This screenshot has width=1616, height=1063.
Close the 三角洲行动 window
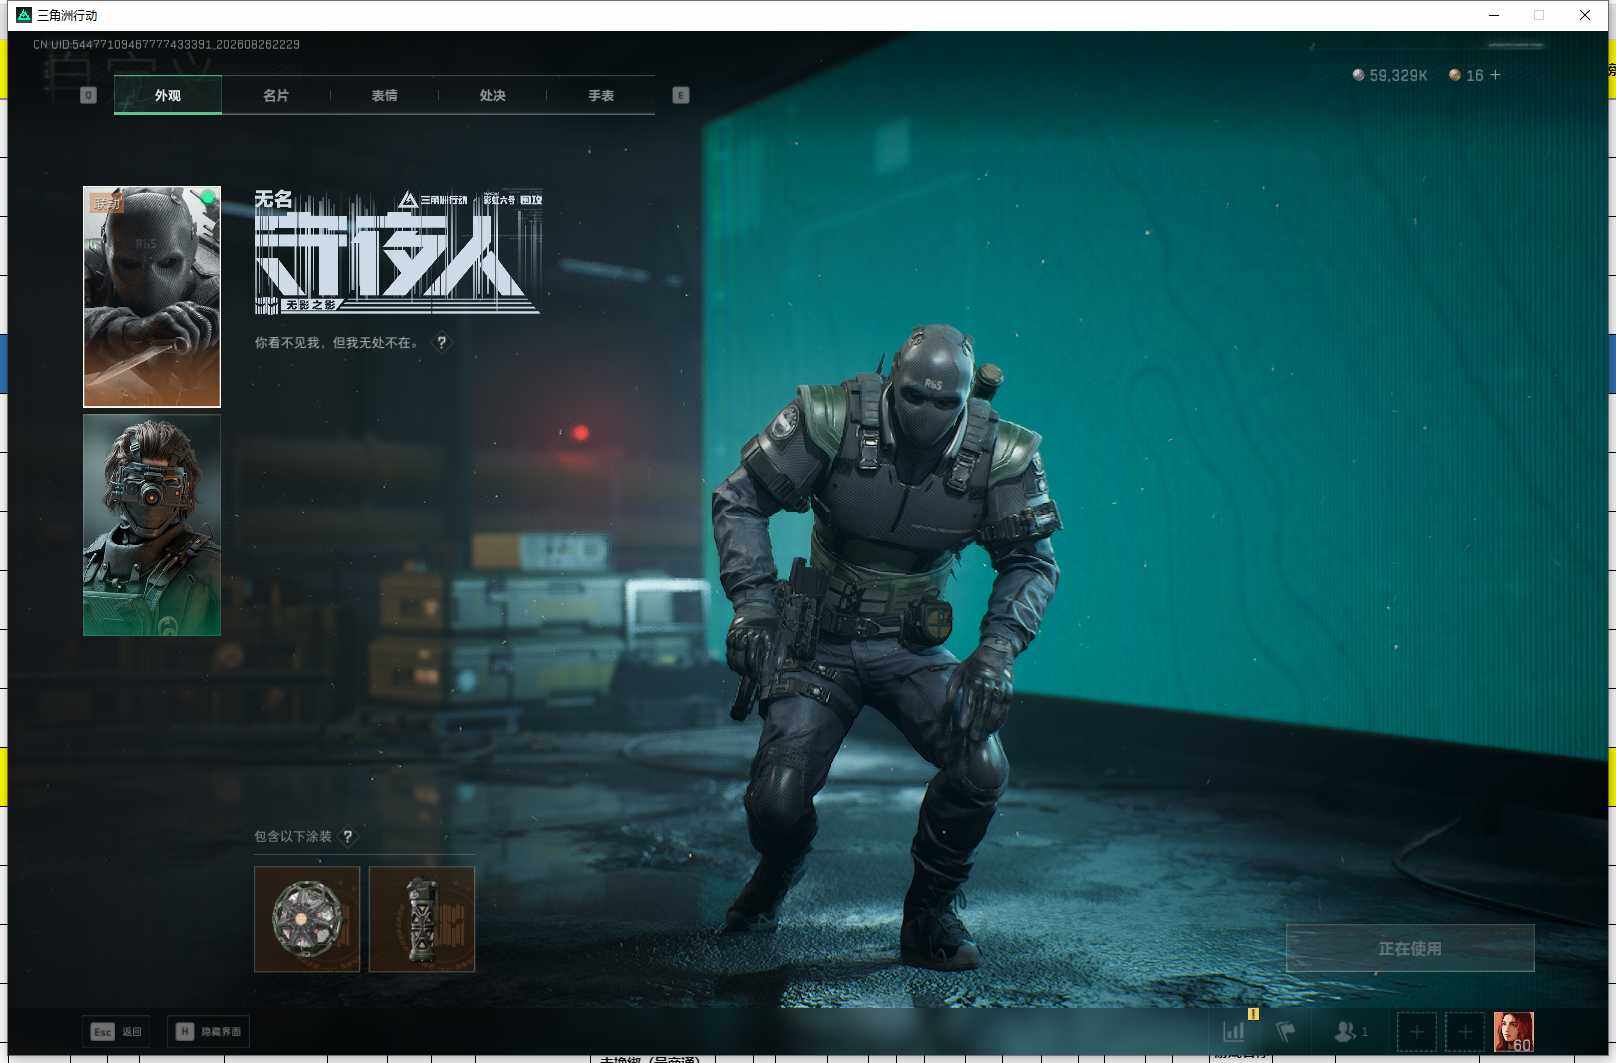point(1585,15)
